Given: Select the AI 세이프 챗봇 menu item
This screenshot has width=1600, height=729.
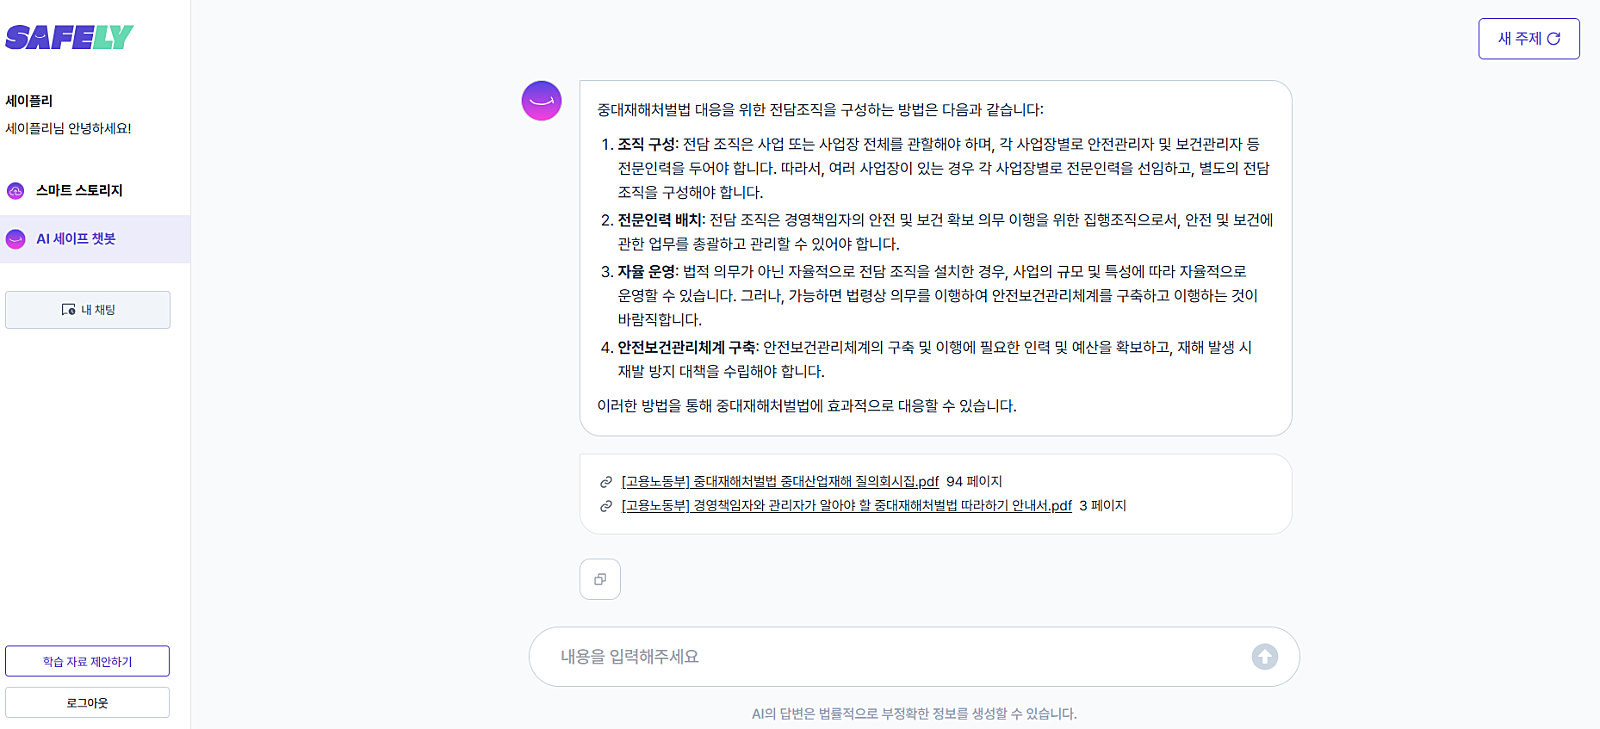Looking at the screenshot, I should click(76, 239).
